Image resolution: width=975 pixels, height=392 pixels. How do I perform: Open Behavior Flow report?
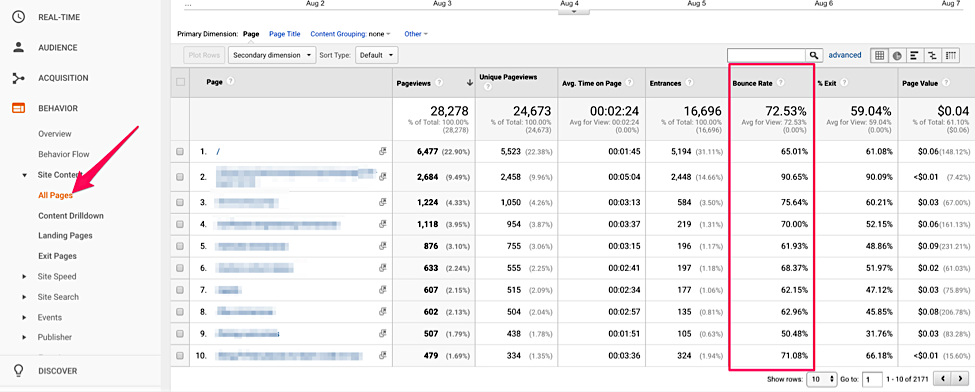click(63, 154)
